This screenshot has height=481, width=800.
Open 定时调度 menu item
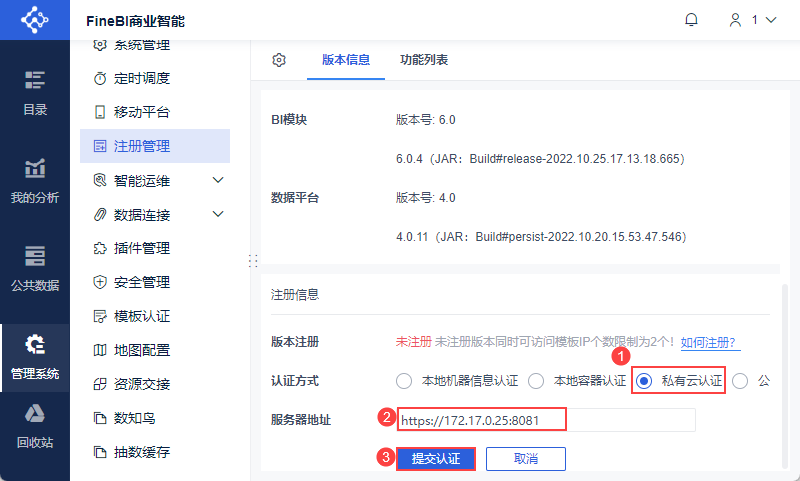pyautogui.click(x=155, y=79)
